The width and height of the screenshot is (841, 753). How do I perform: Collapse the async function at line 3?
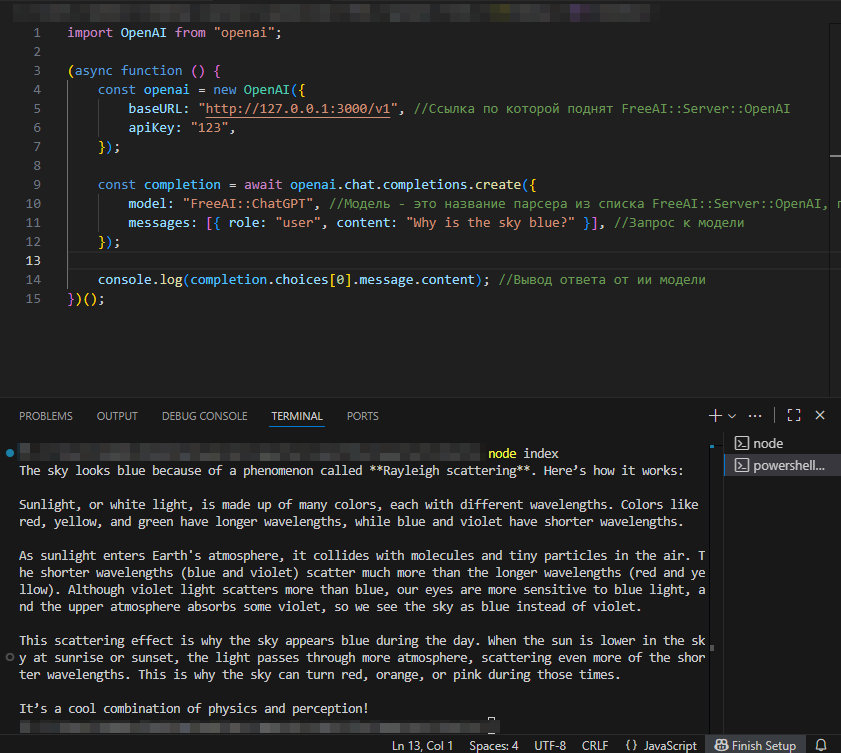click(x=55, y=70)
